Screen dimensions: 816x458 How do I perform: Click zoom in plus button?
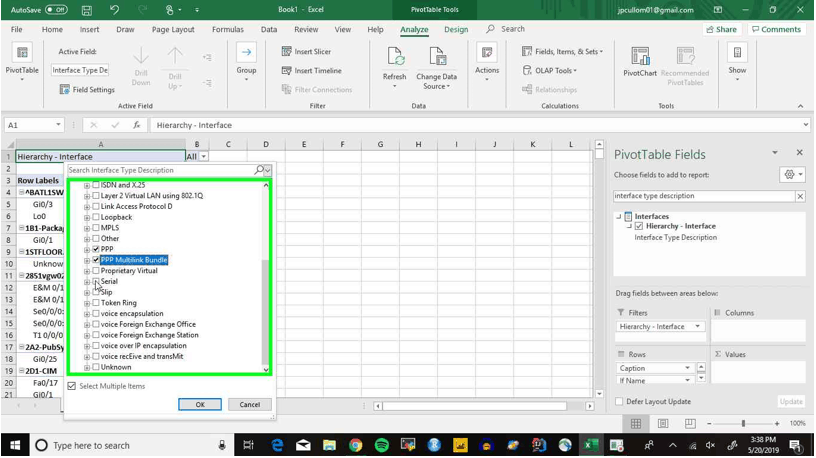pyautogui.click(x=777, y=424)
